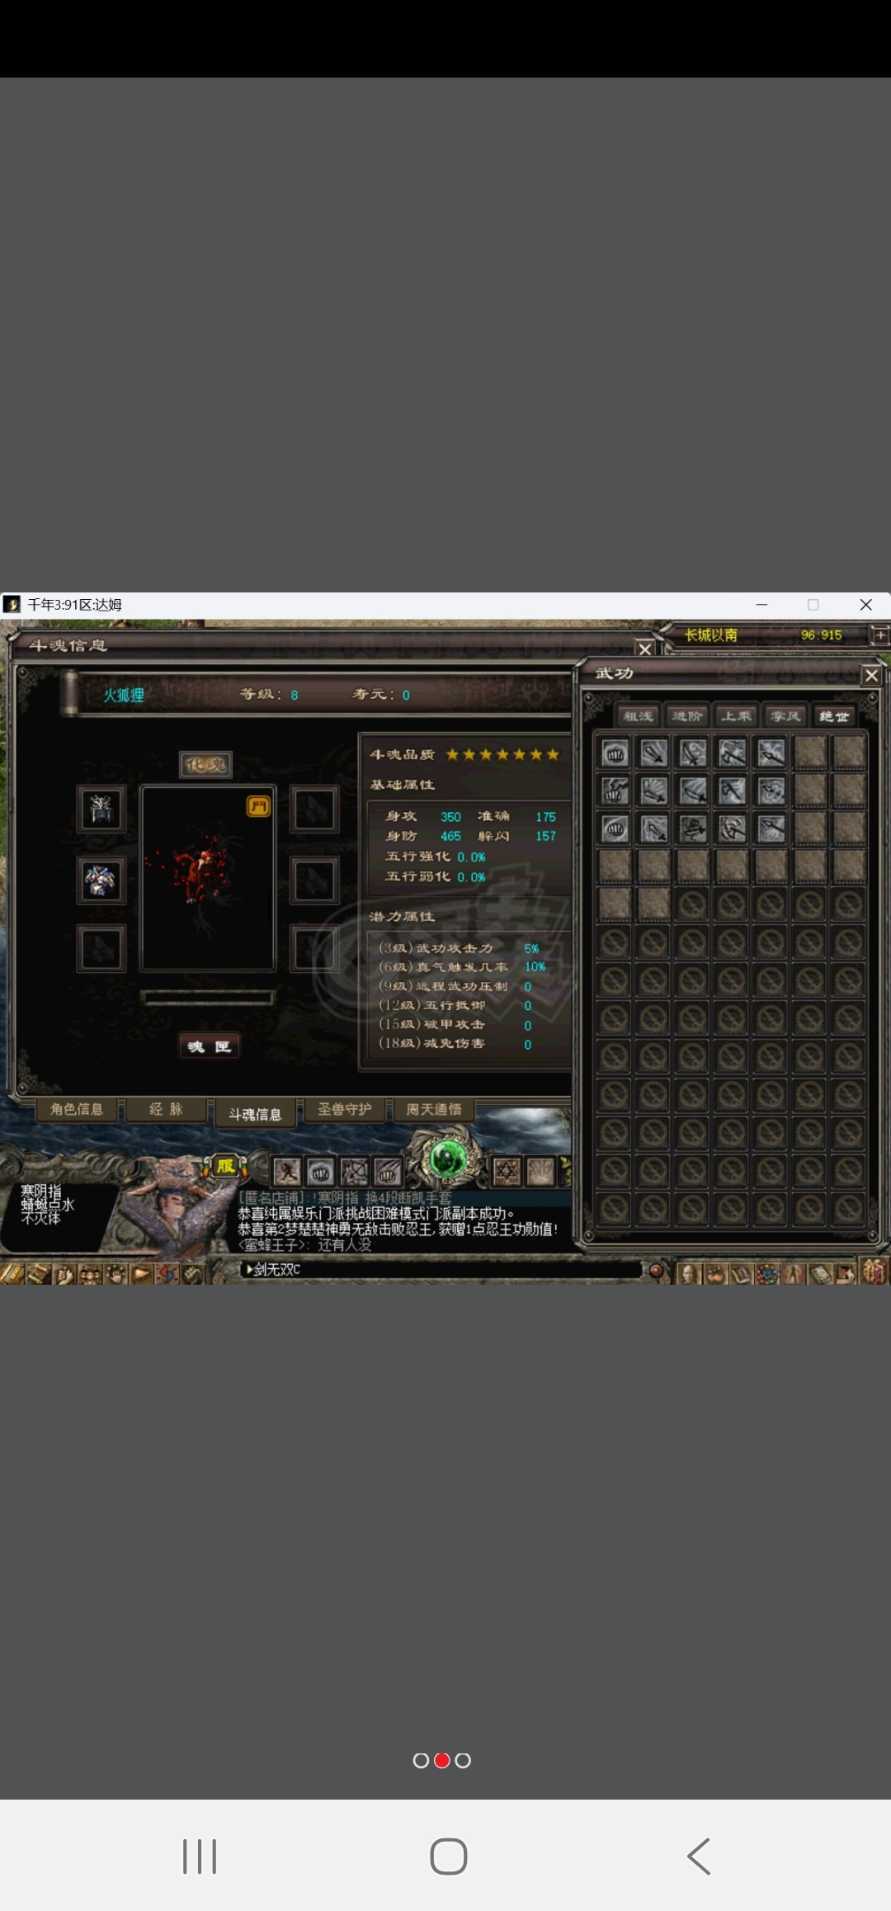Select bottom-left empty soul slot
891x1911 pixels.
(101, 949)
